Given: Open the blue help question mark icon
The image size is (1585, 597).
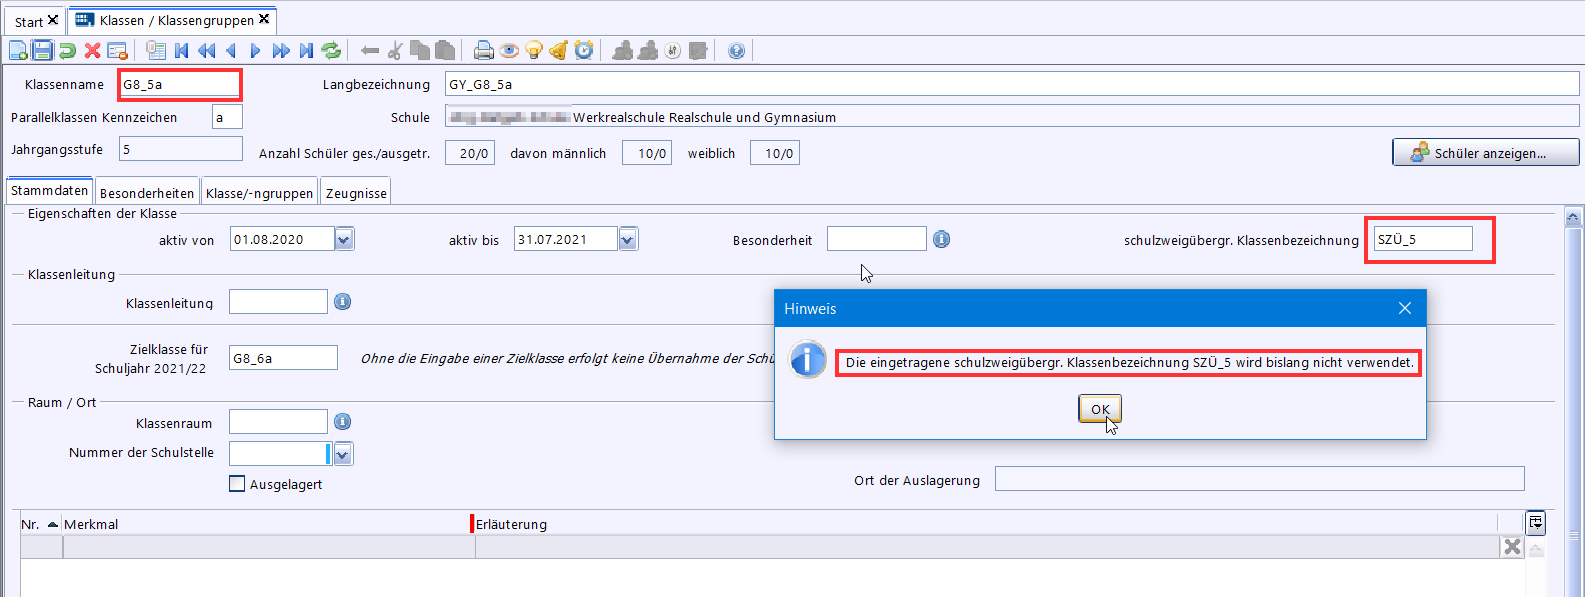Looking at the screenshot, I should [736, 50].
